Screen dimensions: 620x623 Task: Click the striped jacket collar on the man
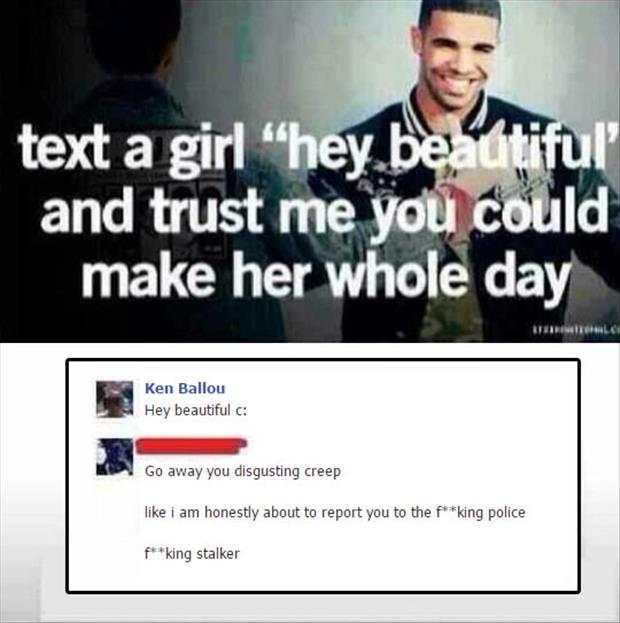point(445,107)
